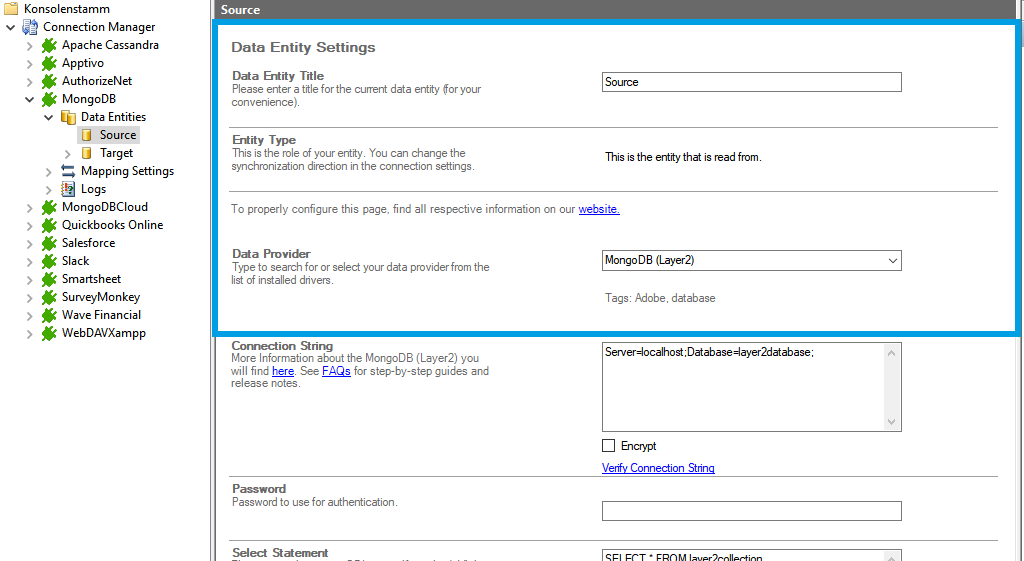Click the Apache Cassandra connection icon
1024x561 pixels.
tap(49, 45)
